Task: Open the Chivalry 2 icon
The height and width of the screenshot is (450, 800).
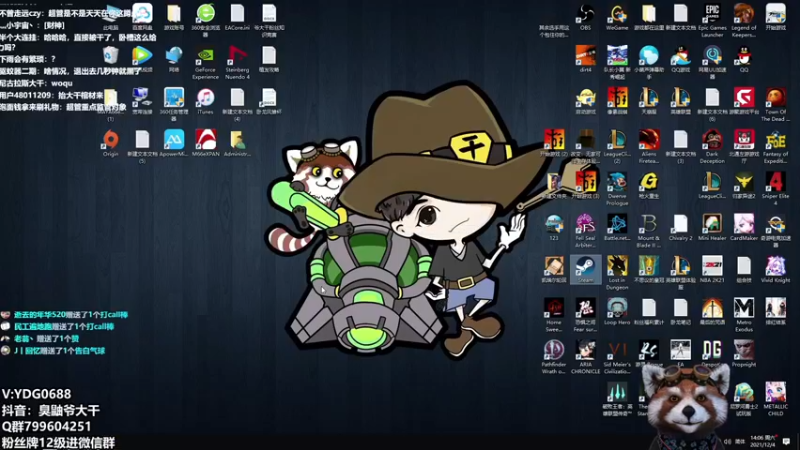Action: click(x=681, y=227)
